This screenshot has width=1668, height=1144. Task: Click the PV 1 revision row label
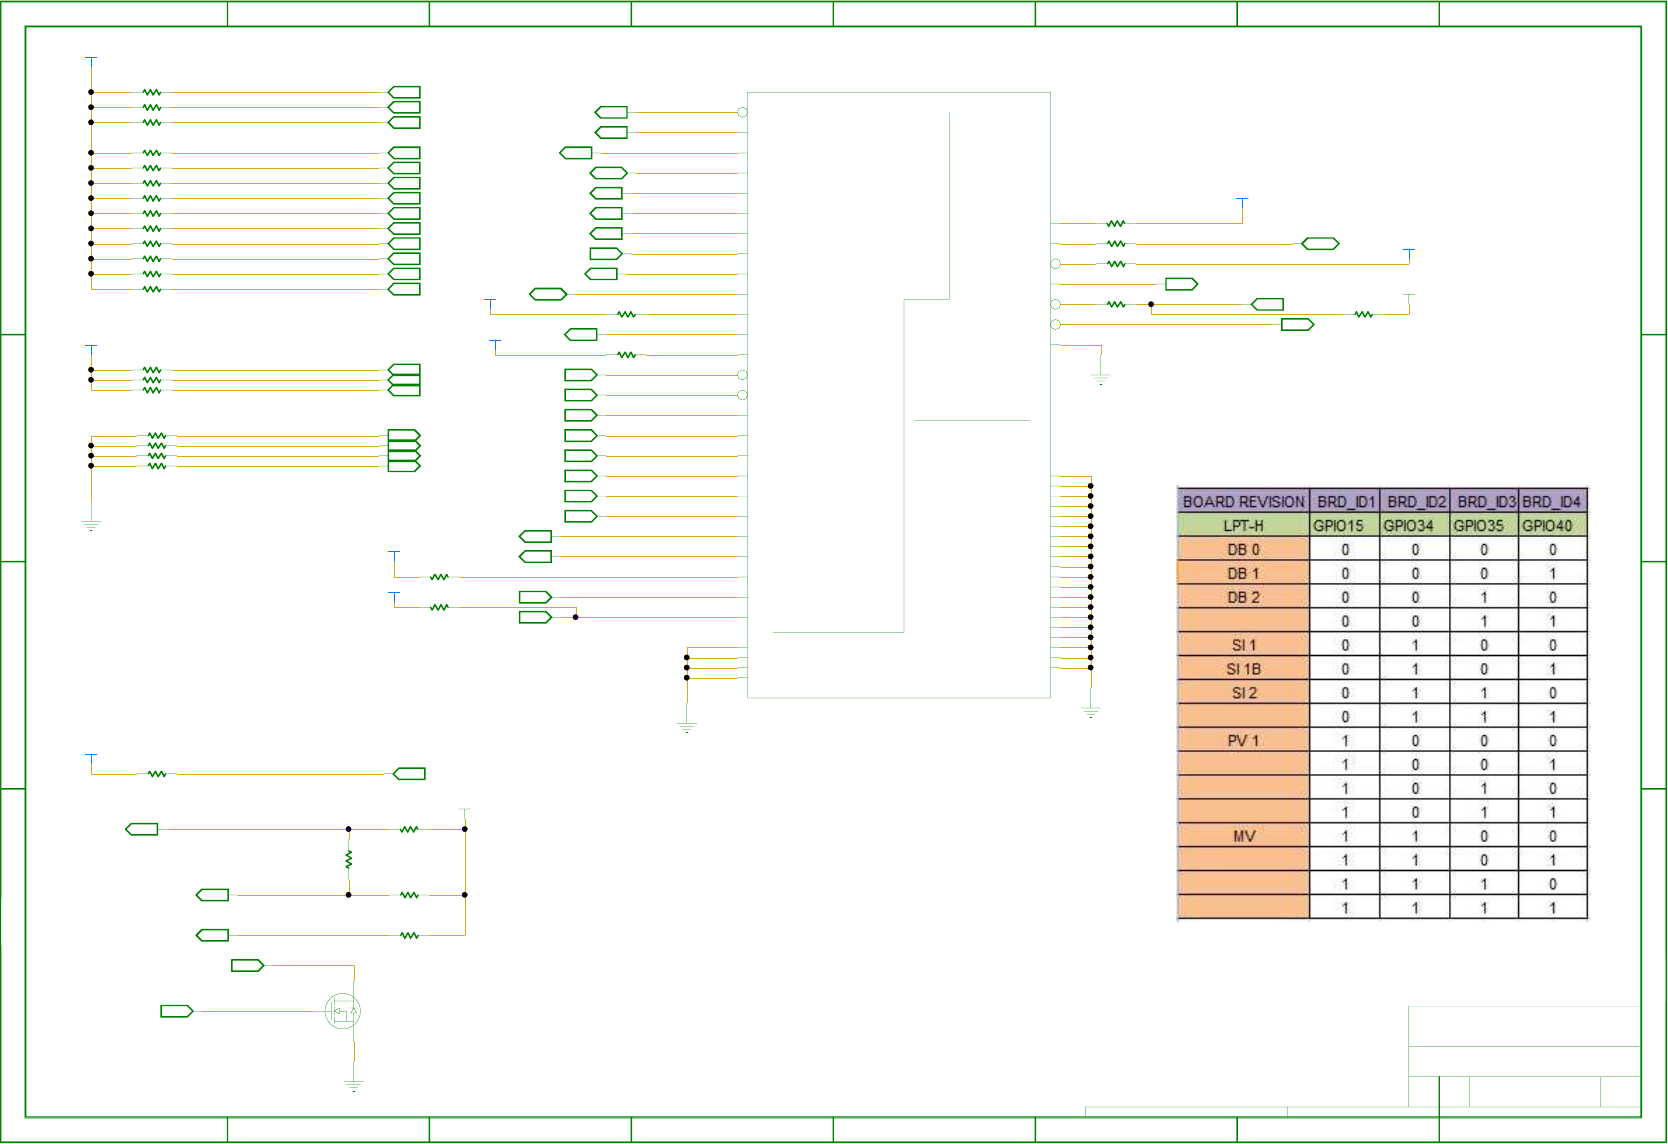click(1244, 741)
